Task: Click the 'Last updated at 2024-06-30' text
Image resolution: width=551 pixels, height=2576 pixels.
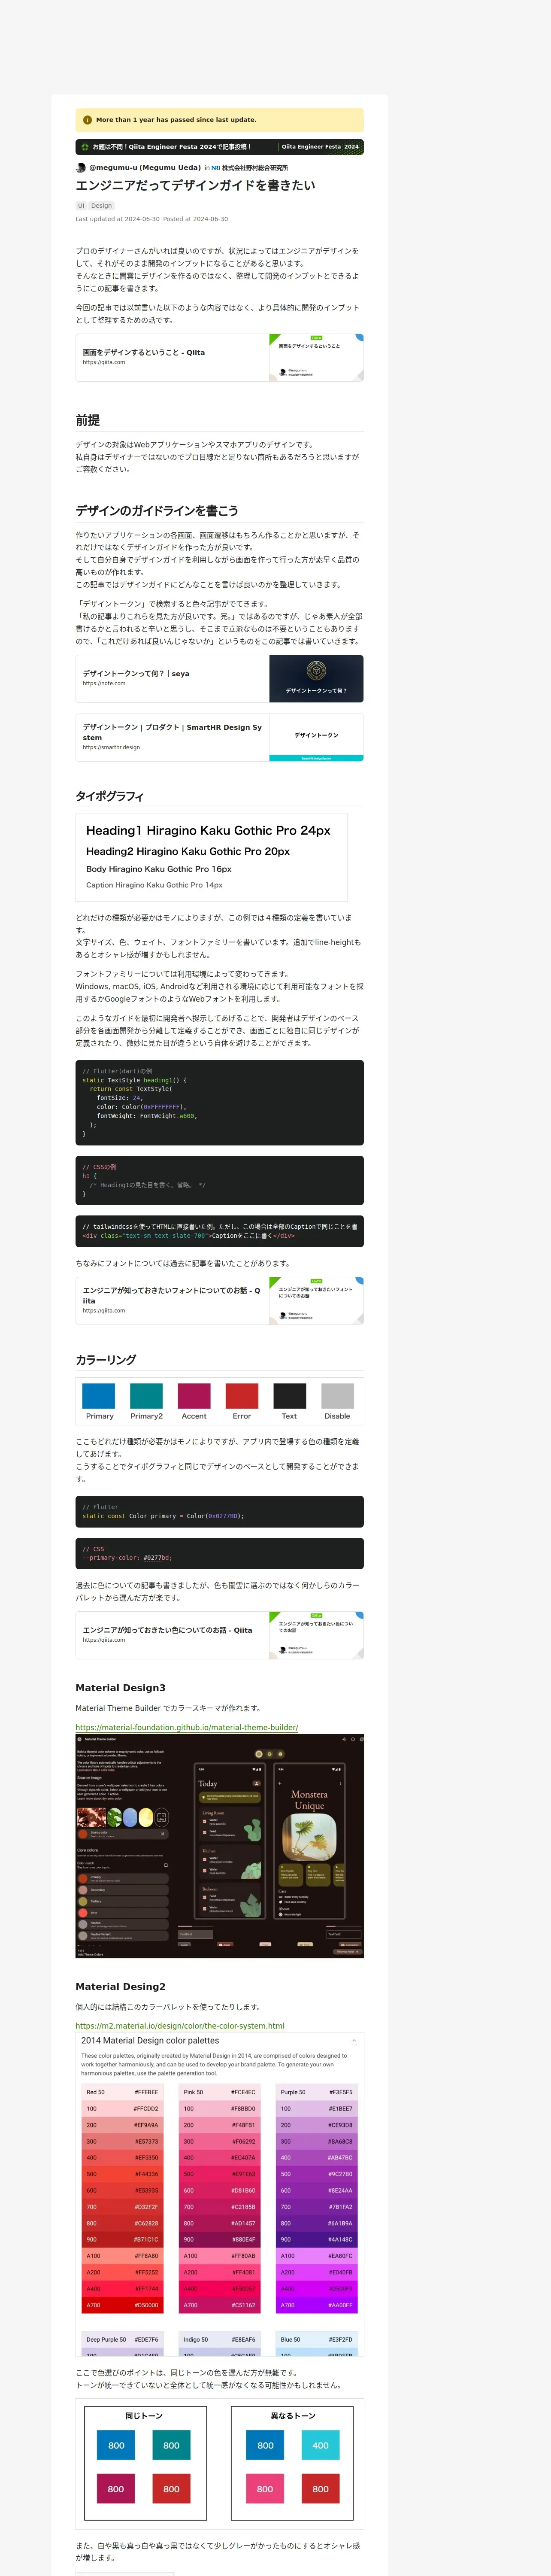Action: click(x=118, y=219)
